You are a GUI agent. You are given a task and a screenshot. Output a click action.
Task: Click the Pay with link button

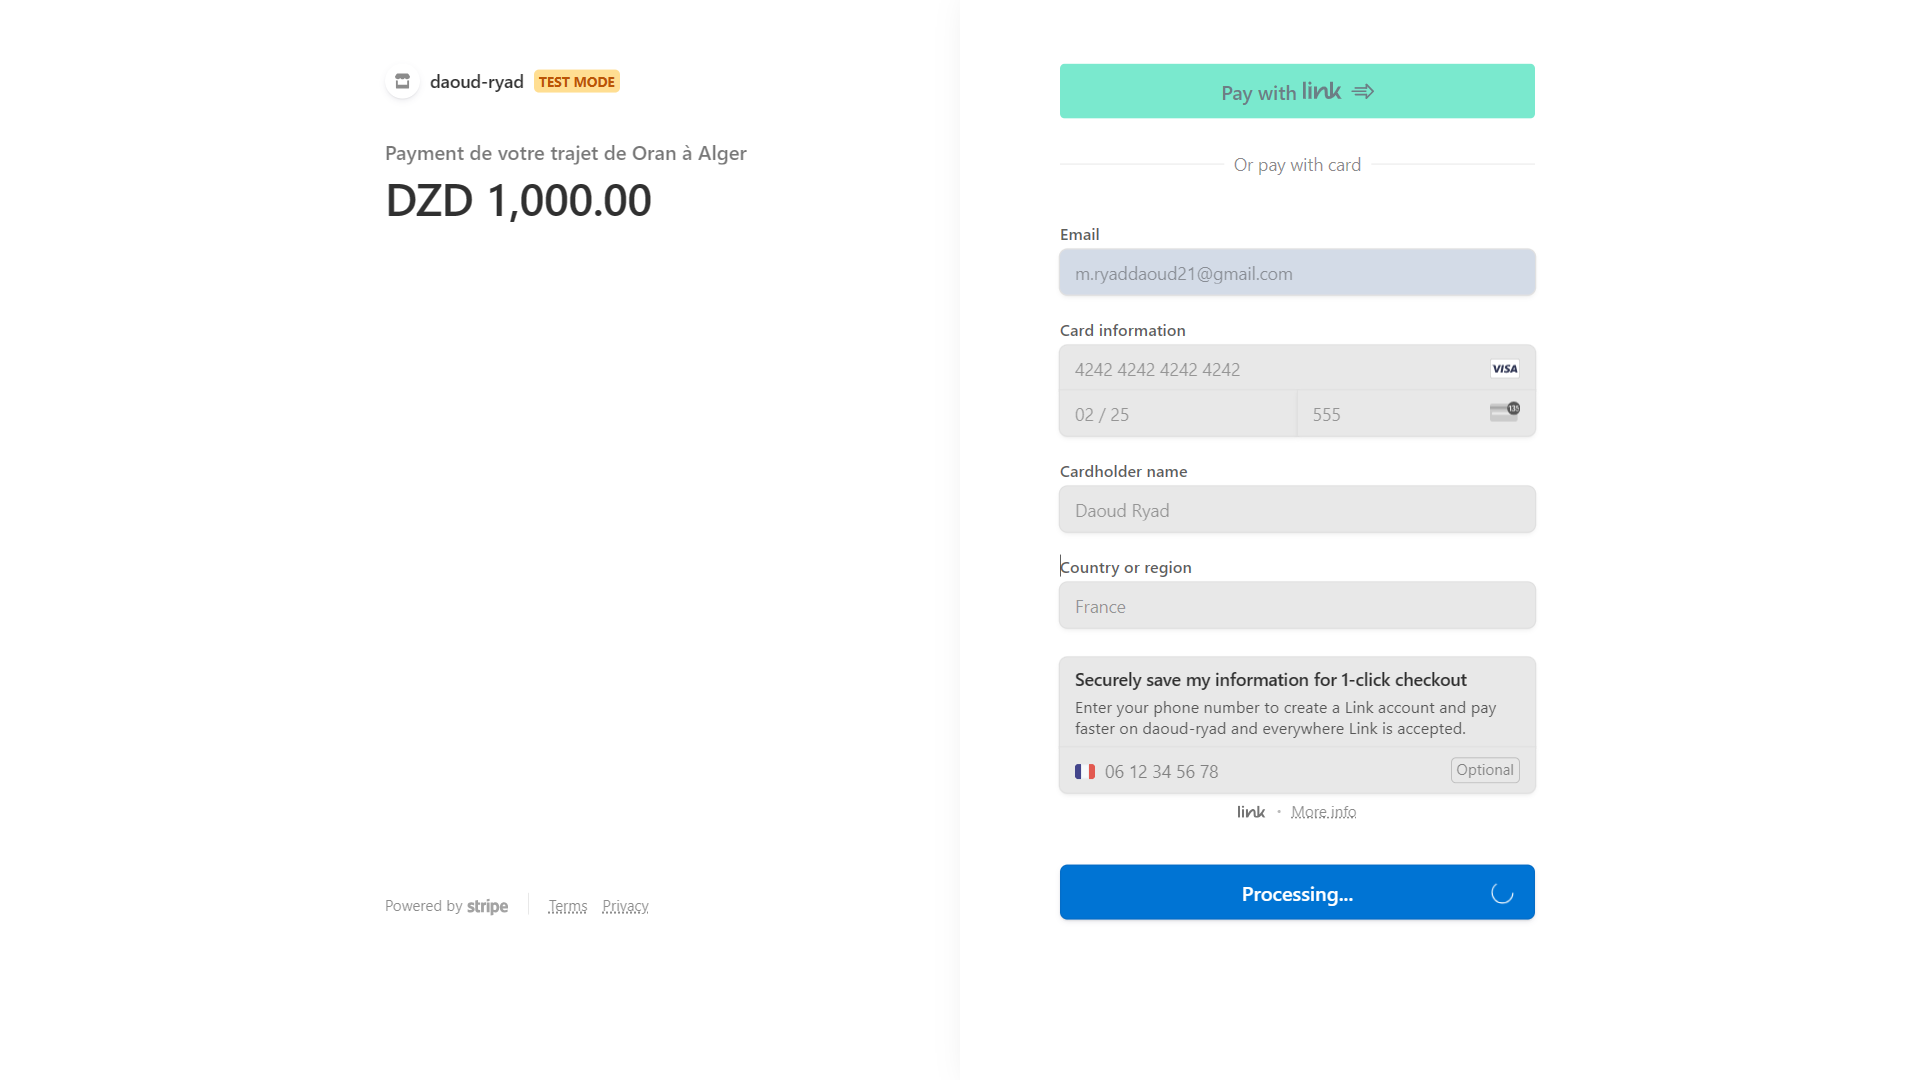click(1296, 91)
